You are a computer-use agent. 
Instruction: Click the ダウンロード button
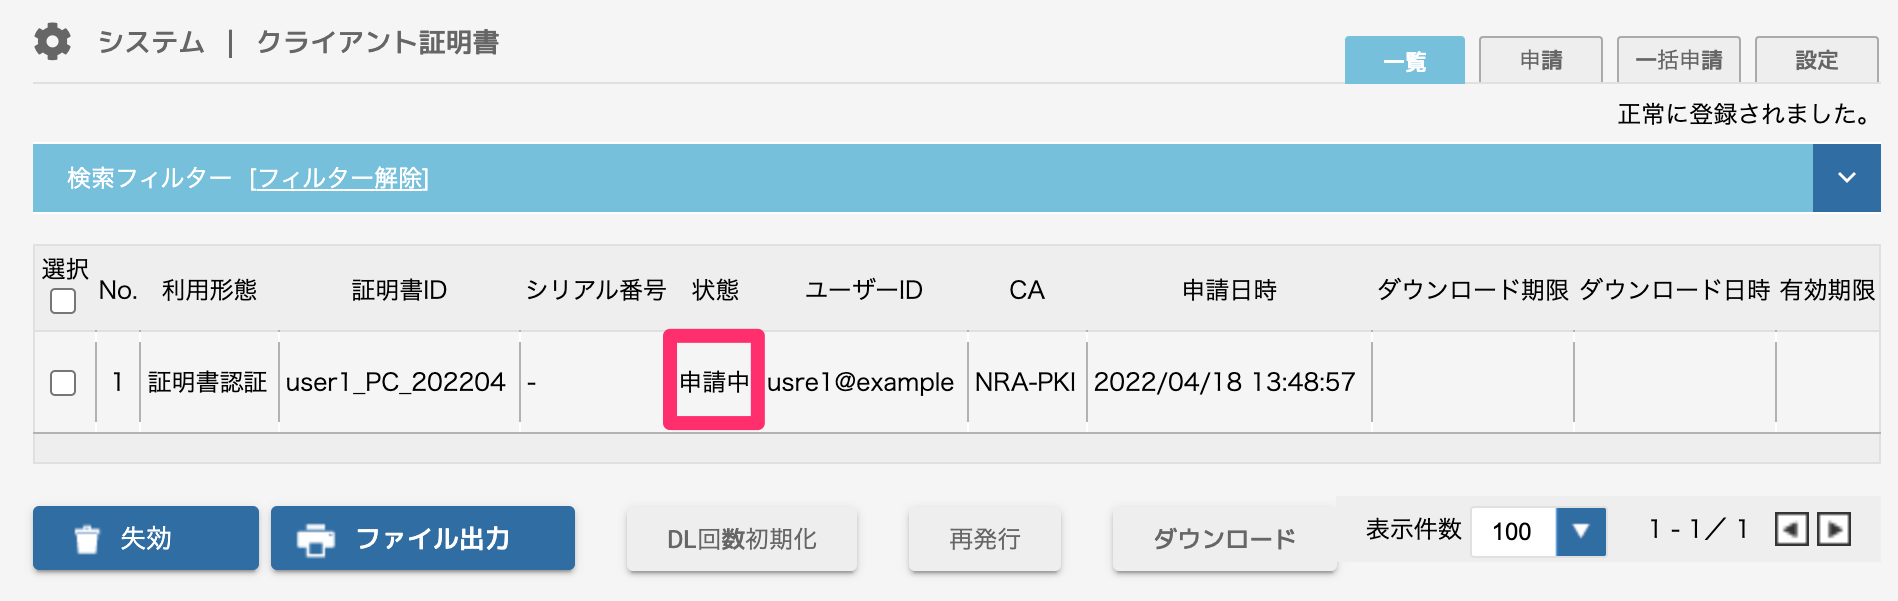1225,539
